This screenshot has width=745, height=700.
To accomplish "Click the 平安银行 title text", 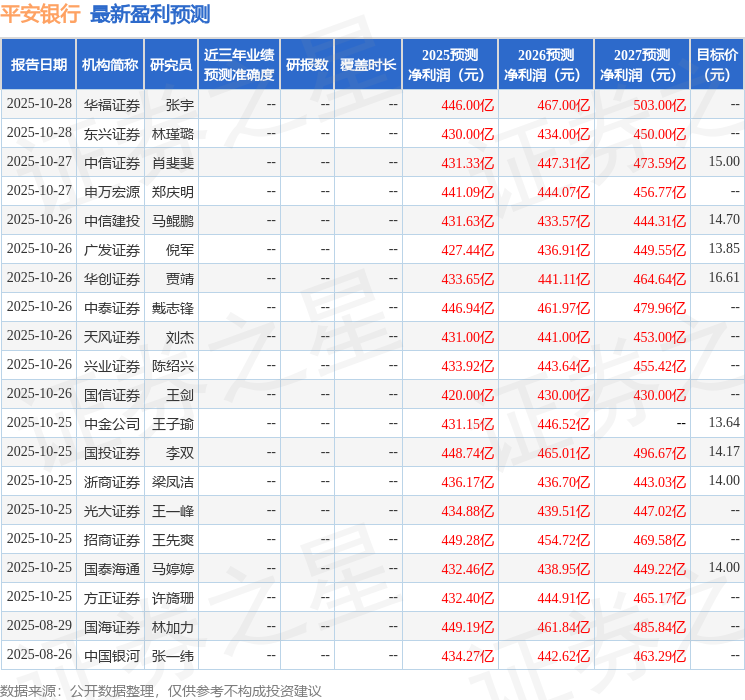I will [x=40, y=14].
